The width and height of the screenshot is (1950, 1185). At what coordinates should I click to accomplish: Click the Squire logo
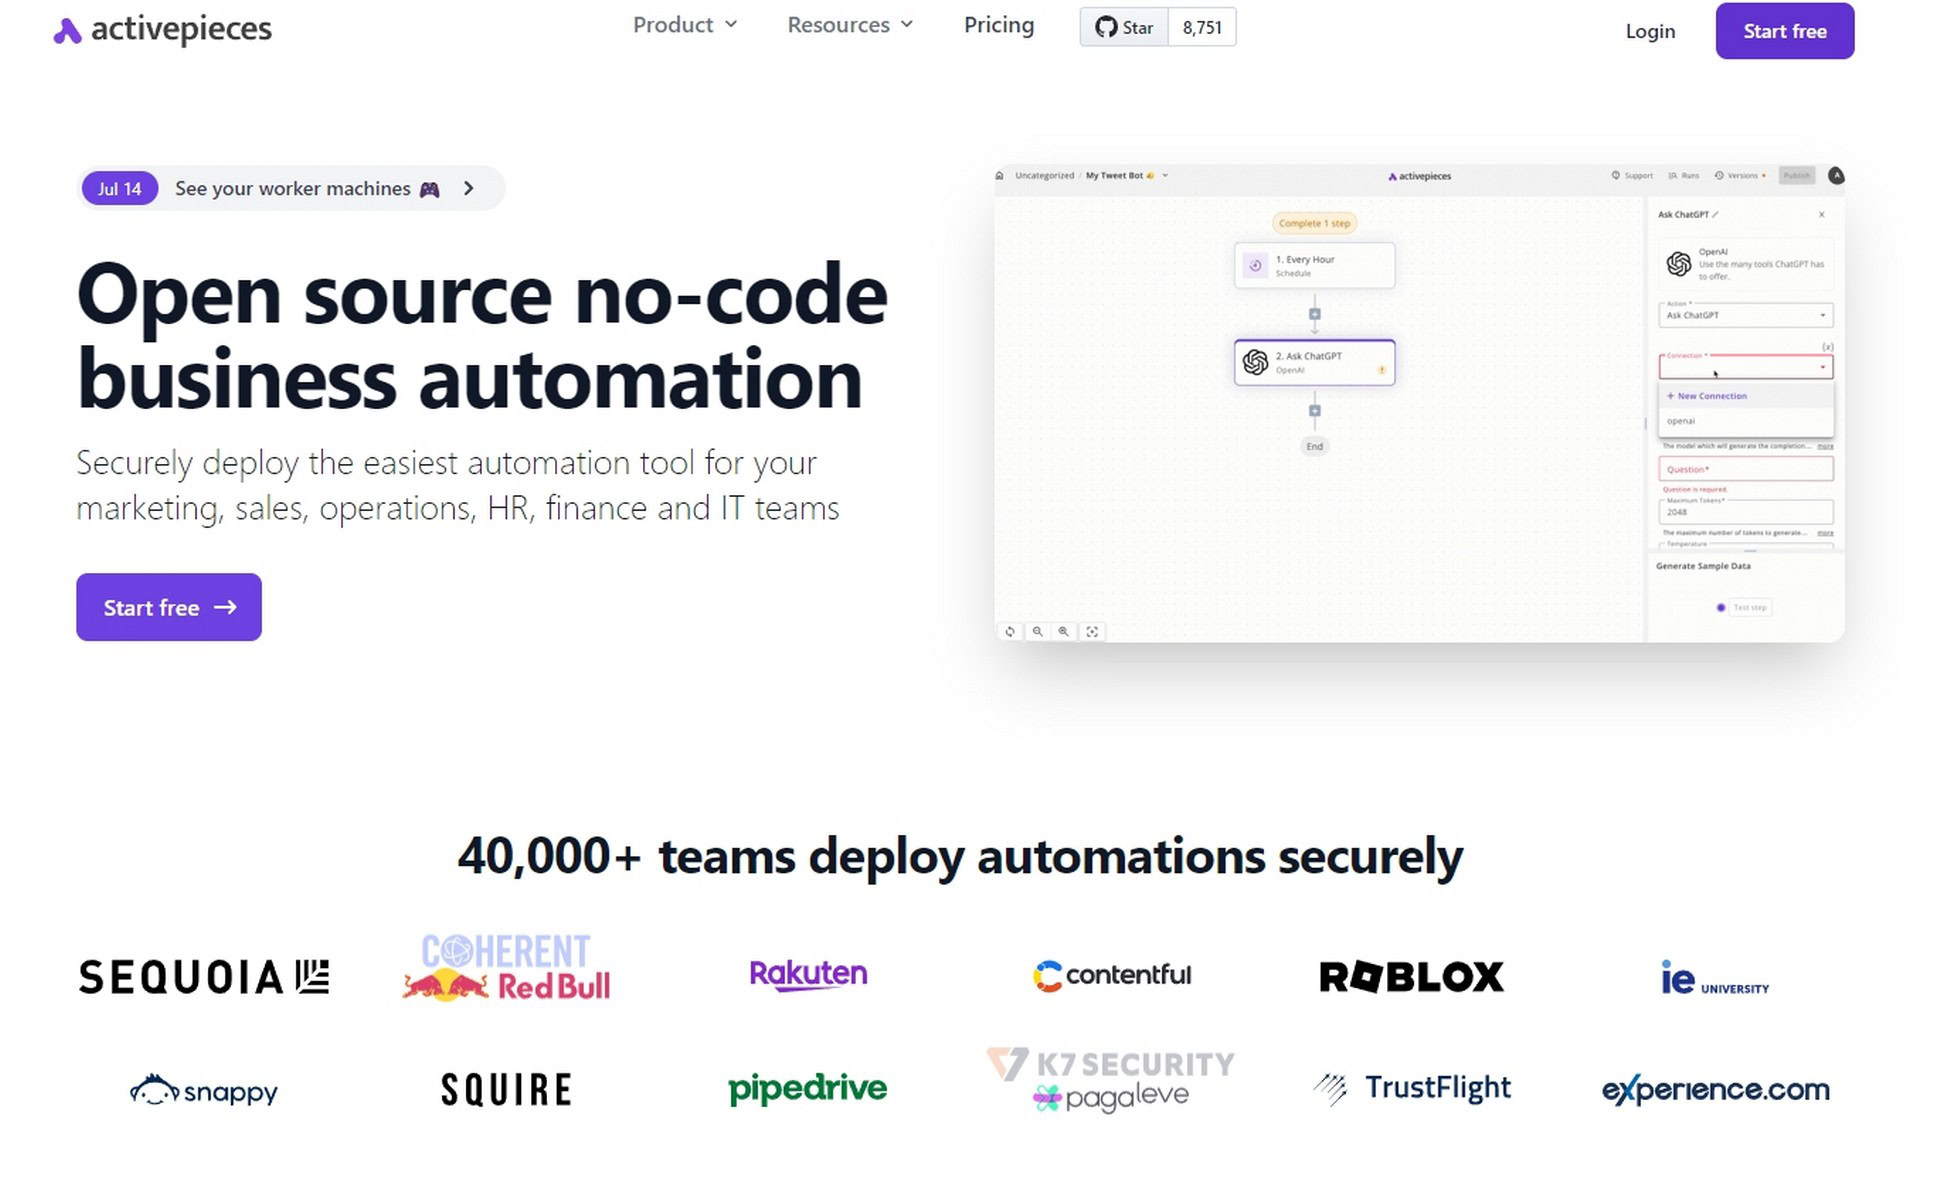click(x=506, y=1089)
